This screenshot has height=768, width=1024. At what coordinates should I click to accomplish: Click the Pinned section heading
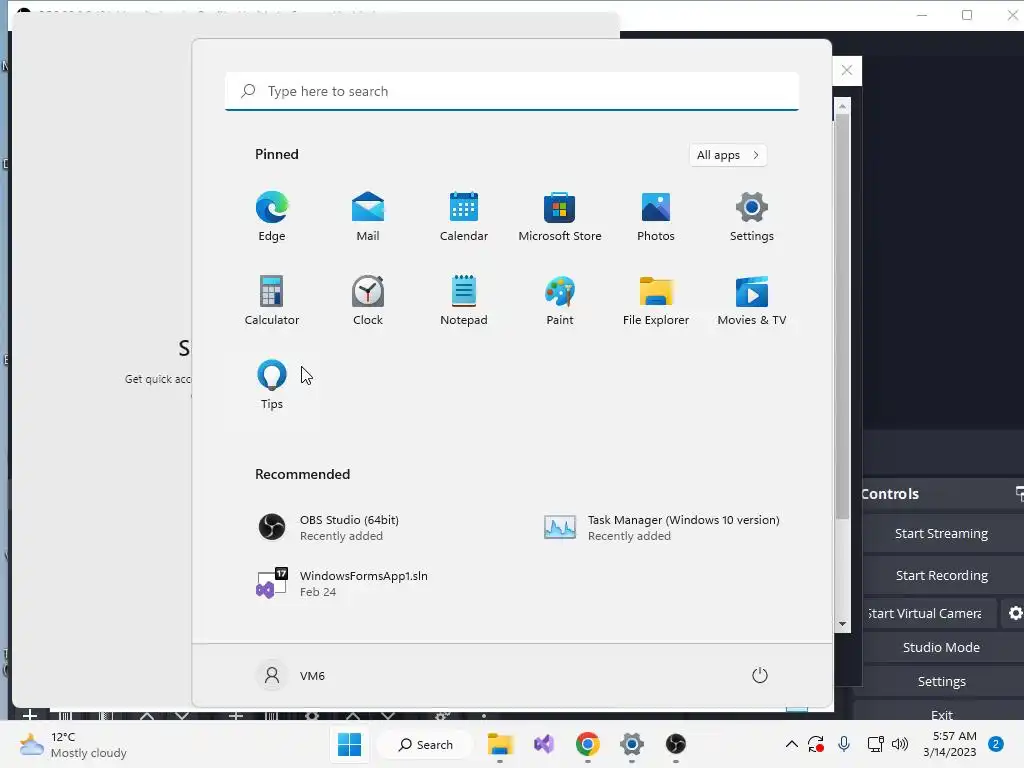point(277,154)
